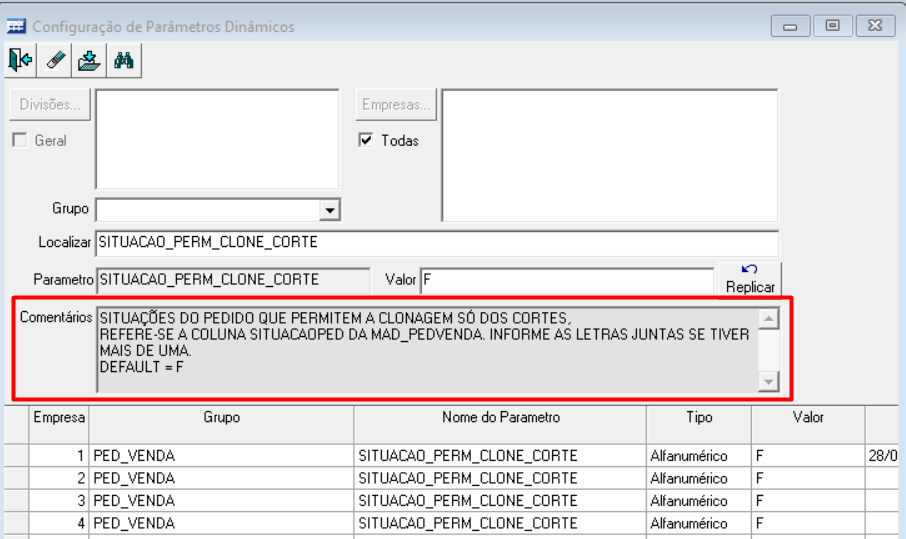The width and height of the screenshot is (906, 539).
Task: Click the Empresa number 4 cell
Action: tap(59, 523)
